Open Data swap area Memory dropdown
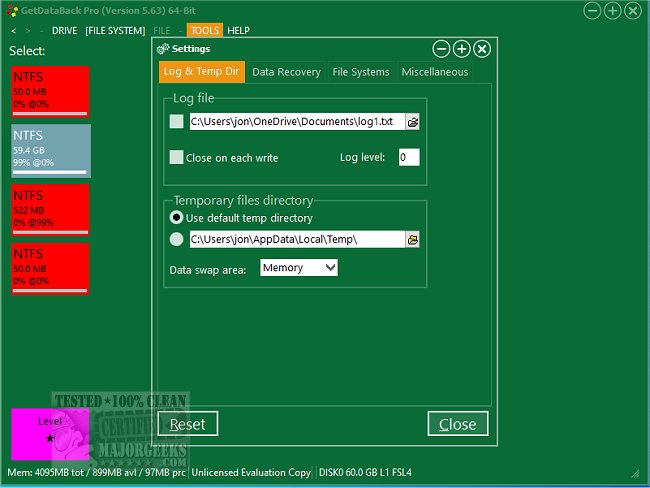 [299, 268]
